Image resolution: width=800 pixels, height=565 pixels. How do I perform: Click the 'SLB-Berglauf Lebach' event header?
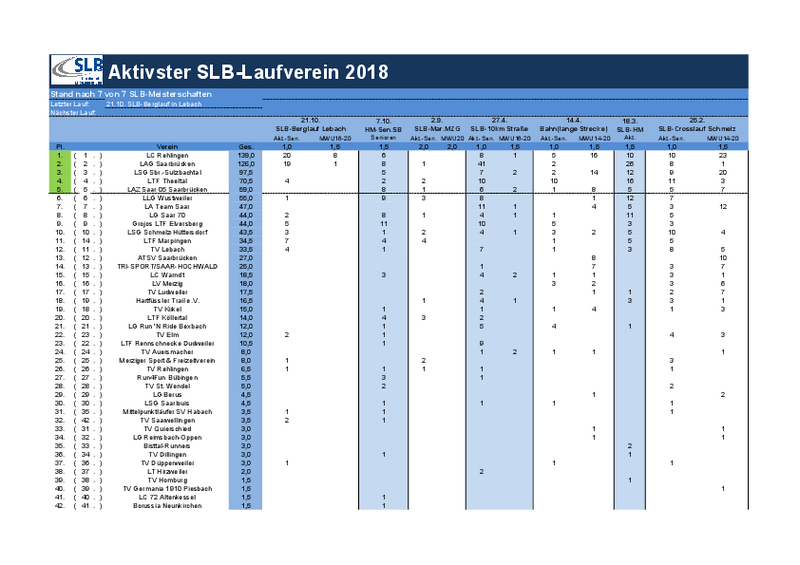310,129
